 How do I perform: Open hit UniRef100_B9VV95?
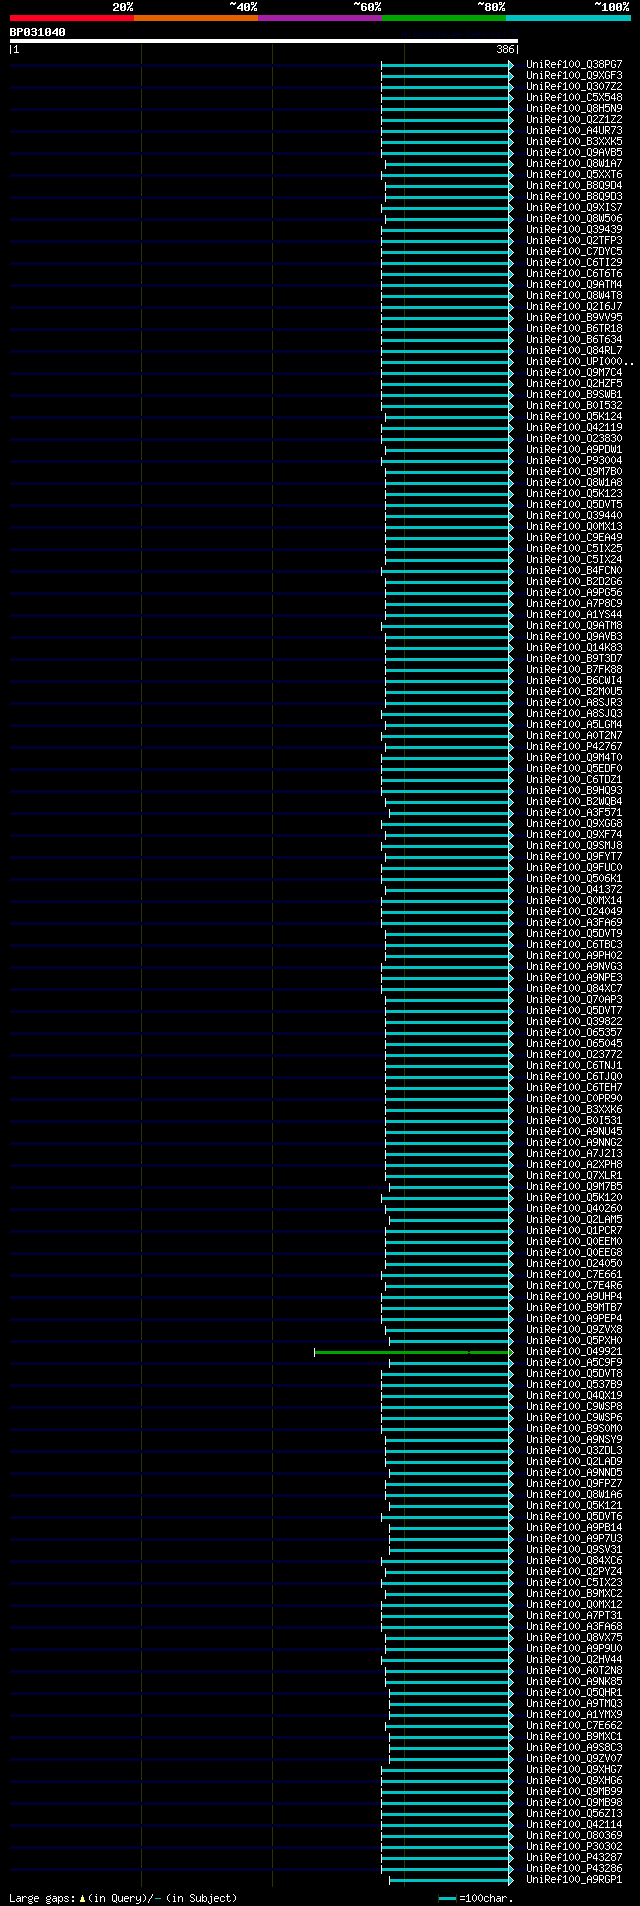pyautogui.click(x=574, y=317)
